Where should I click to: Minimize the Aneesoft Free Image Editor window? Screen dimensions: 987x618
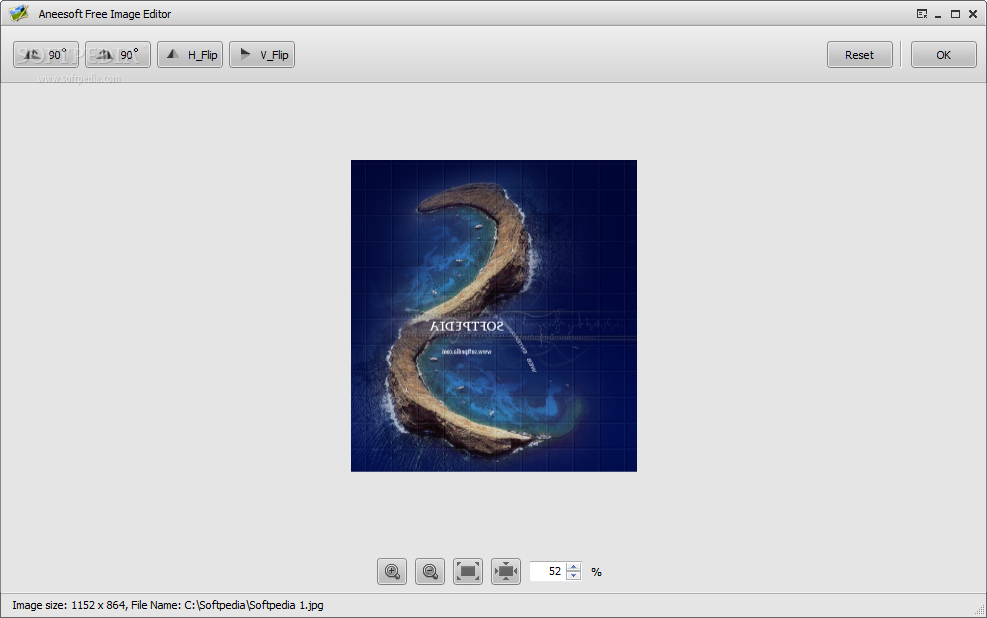click(x=938, y=15)
